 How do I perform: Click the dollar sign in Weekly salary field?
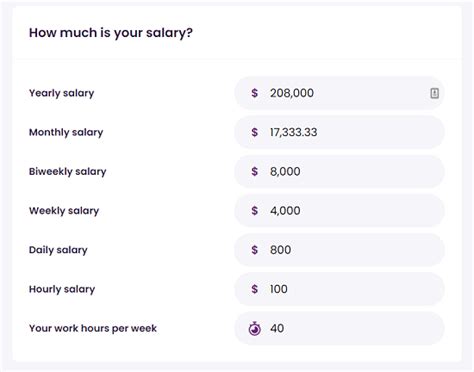click(255, 211)
